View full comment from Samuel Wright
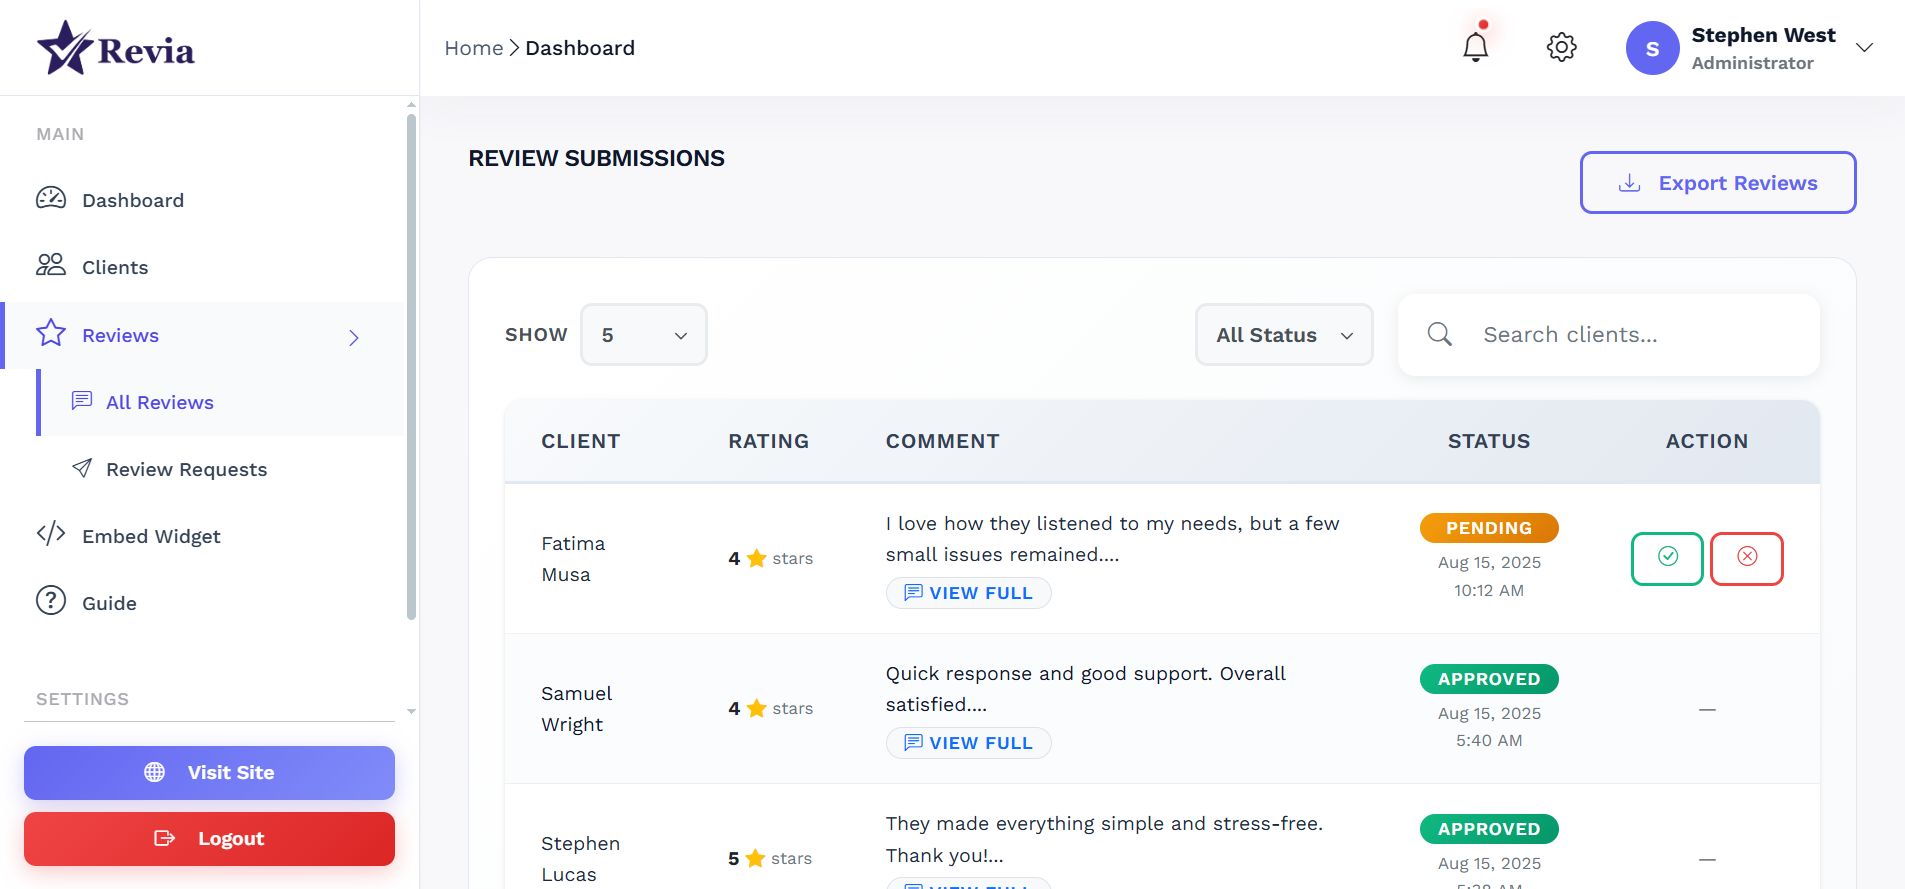Screen dimensions: 1905x889 (968, 743)
